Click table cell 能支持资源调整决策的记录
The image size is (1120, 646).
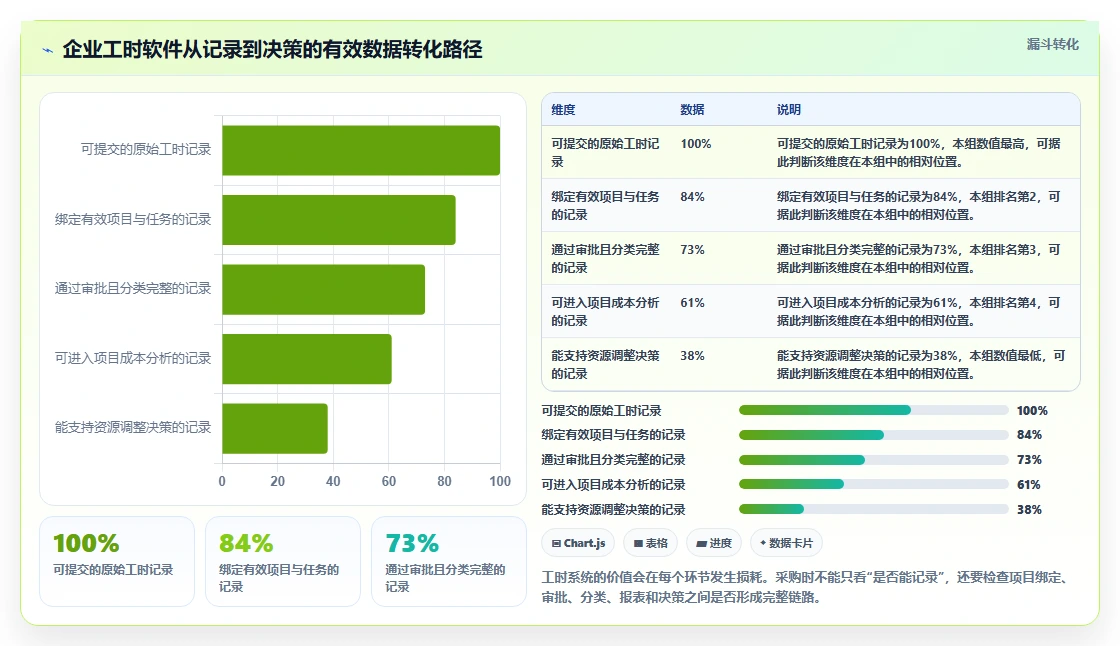pyautogui.click(x=605, y=364)
